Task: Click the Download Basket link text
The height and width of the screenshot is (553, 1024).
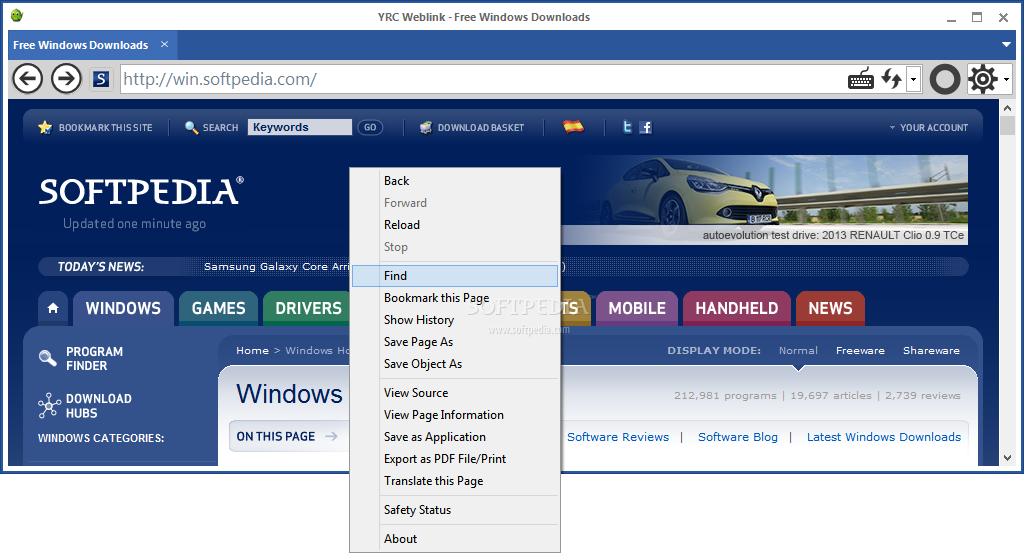Action: click(481, 127)
